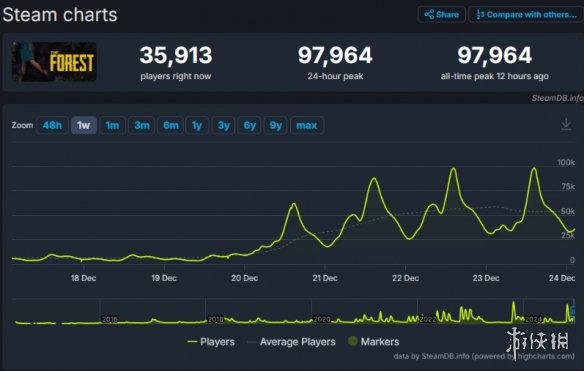This screenshot has height=371, width=584.
Task: Click the 18 Dec axis label
Action: click(x=83, y=278)
